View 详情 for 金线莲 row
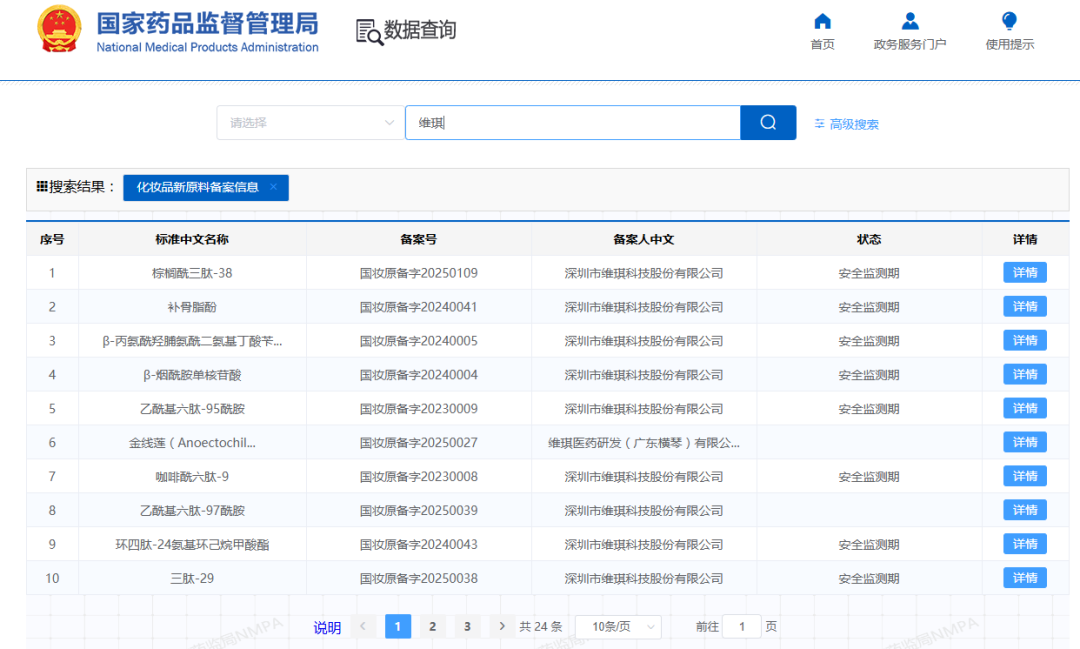The width and height of the screenshot is (1080, 649). pyautogui.click(x=1025, y=442)
